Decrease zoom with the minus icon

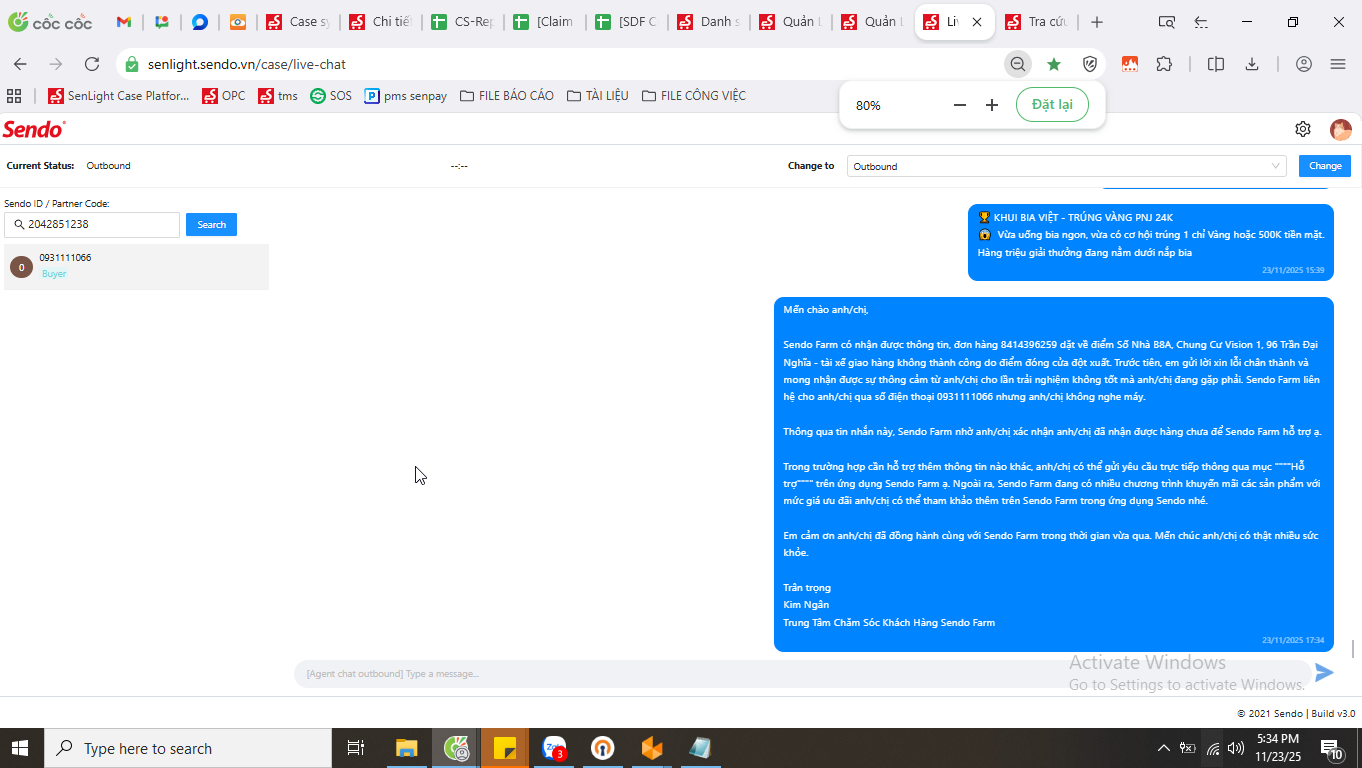tap(960, 105)
